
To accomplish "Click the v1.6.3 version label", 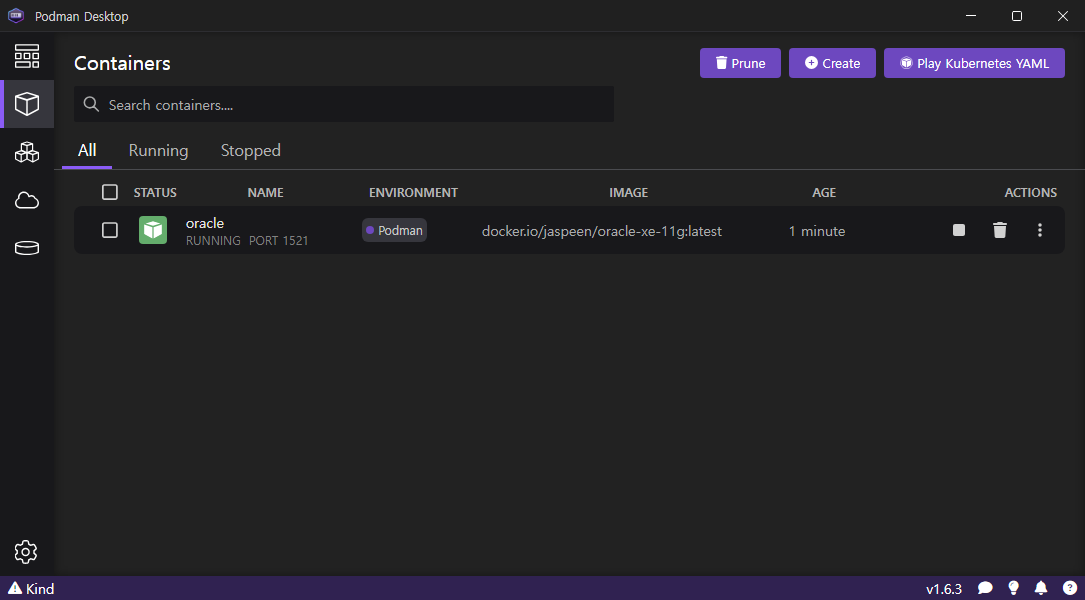I will (944, 589).
